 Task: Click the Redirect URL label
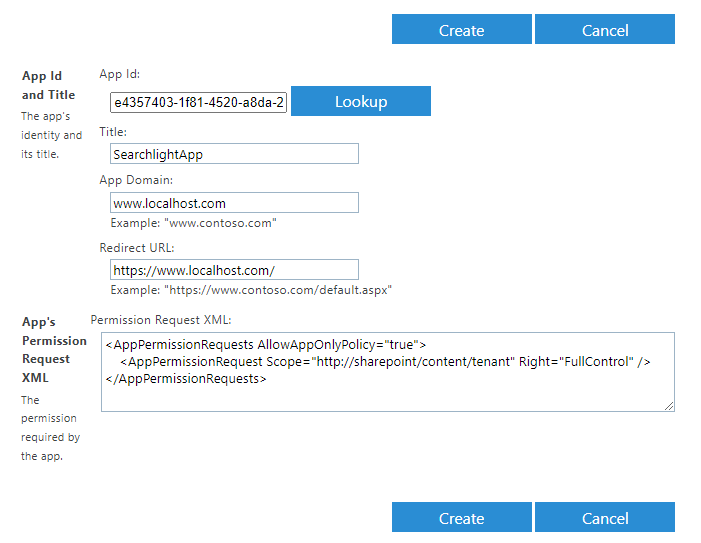click(137, 248)
